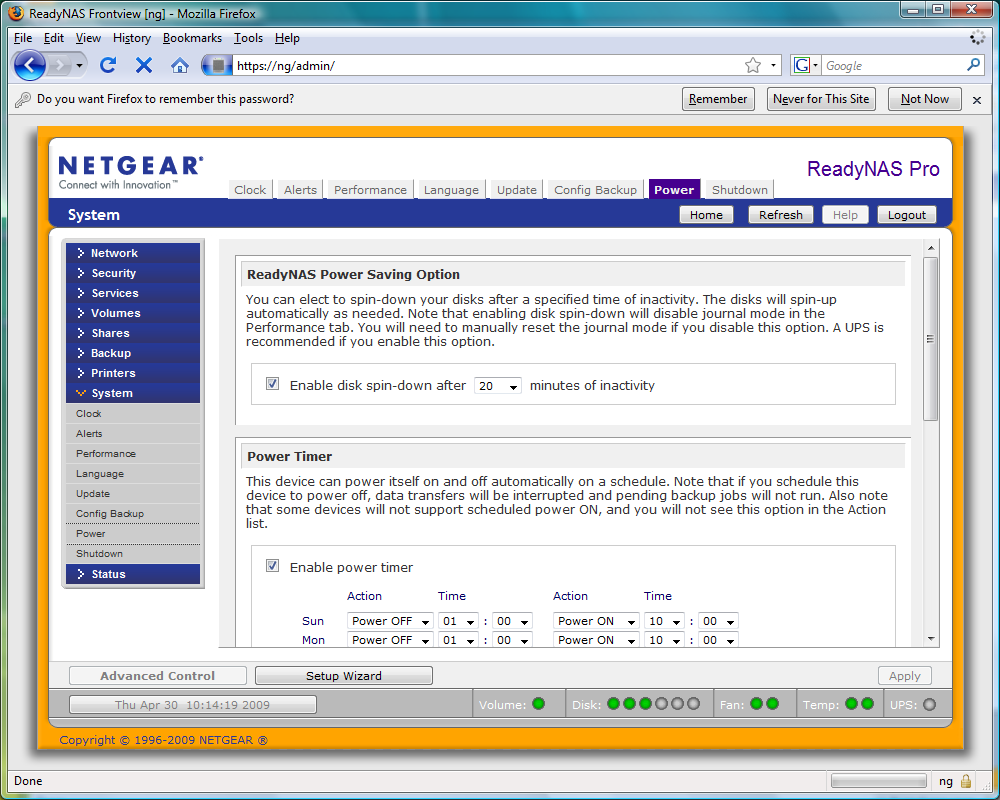Viewport: 1000px width, 800px height.
Task: Open Mon Power ON hour dropdown 10
Action: (x=664, y=640)
